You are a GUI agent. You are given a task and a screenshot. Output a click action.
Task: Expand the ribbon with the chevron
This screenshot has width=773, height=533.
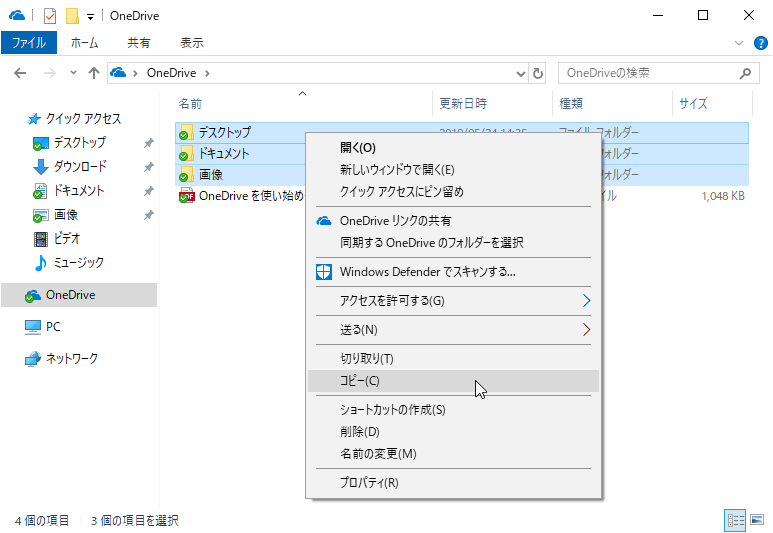738,43
